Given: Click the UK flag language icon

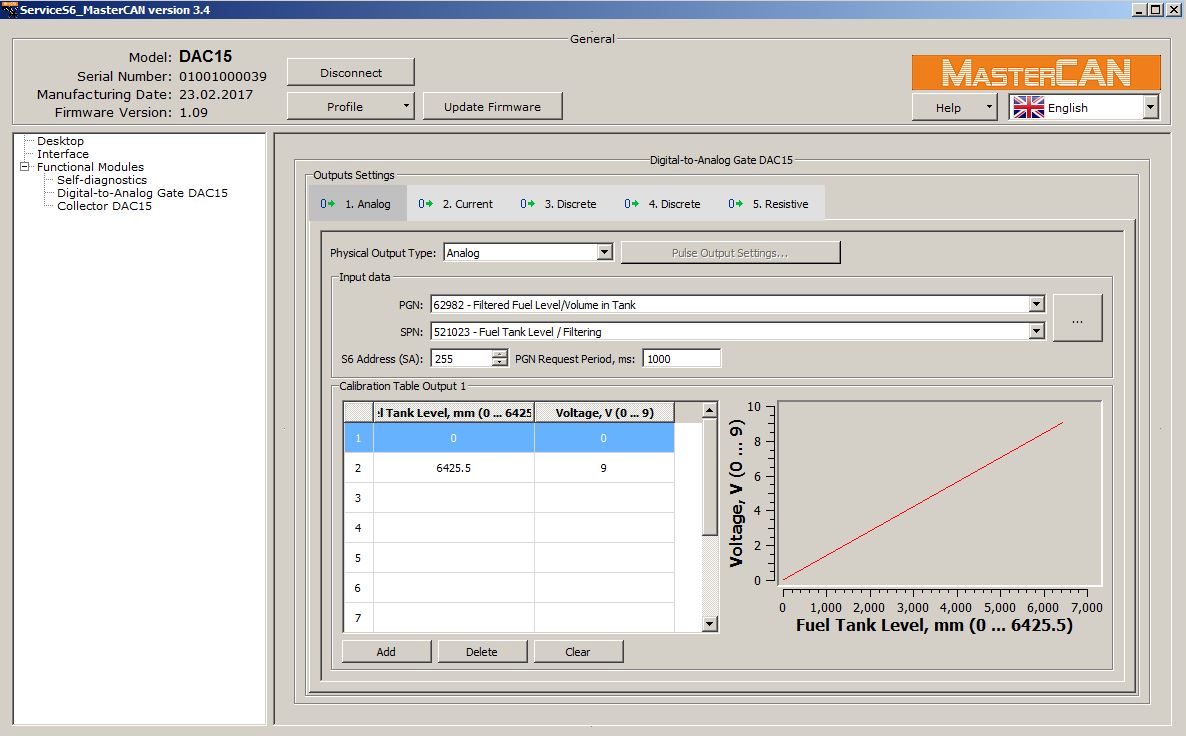Looking at the screenshot, I should tap(1028, 108).
